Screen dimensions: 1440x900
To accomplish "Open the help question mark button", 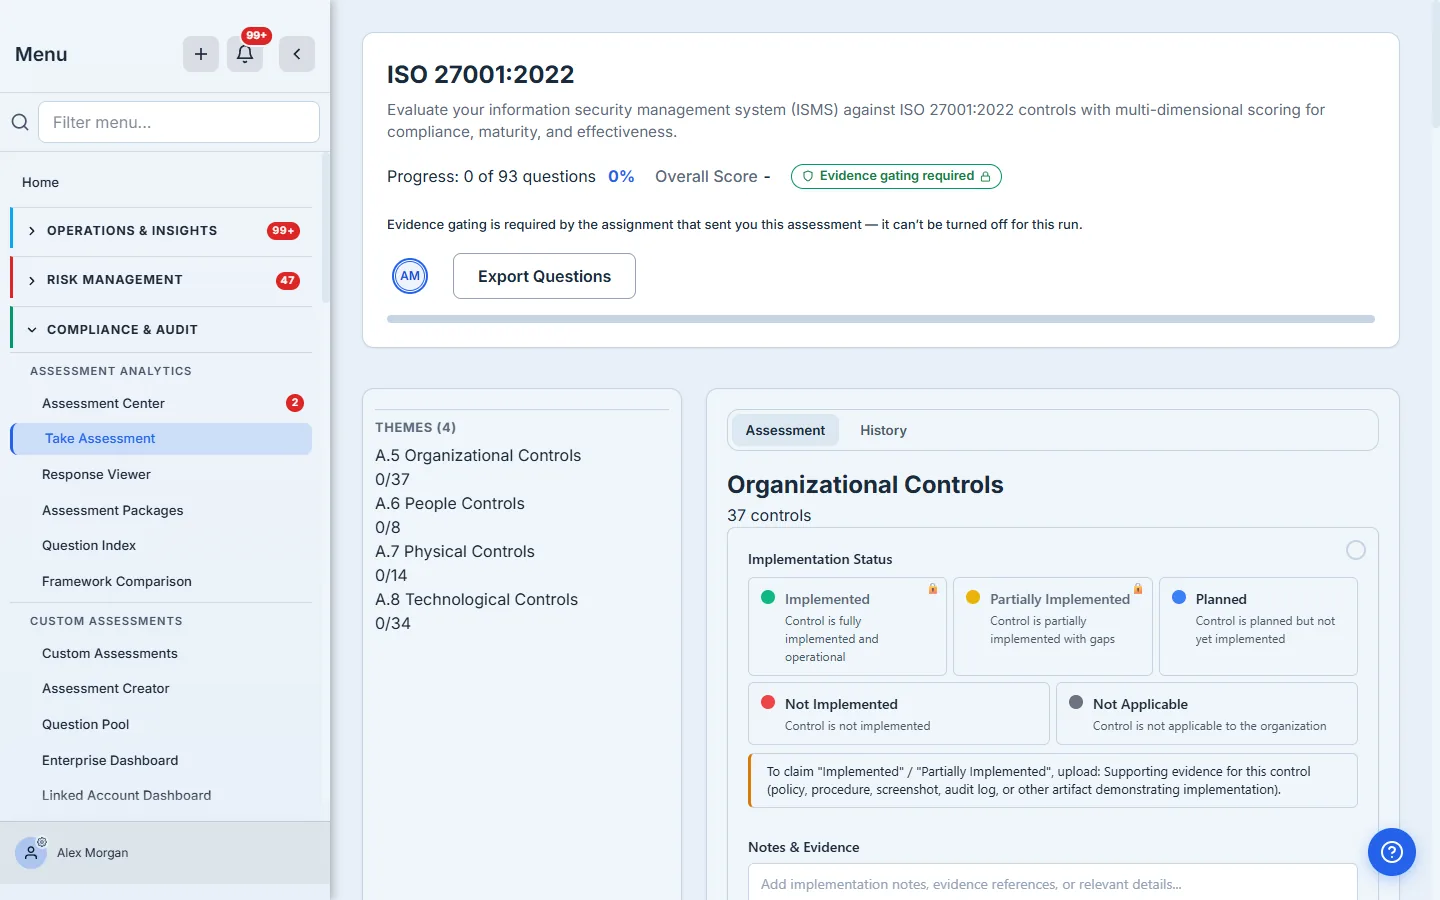I will pos(1392,852).
